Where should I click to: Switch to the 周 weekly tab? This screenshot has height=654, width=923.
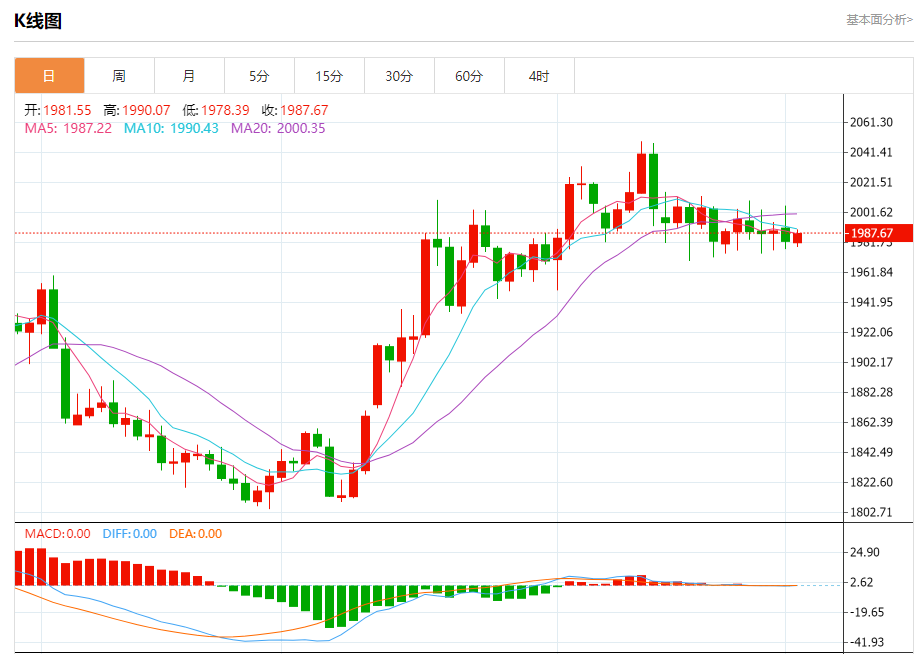pyautogui.click(x=119, y=76)
